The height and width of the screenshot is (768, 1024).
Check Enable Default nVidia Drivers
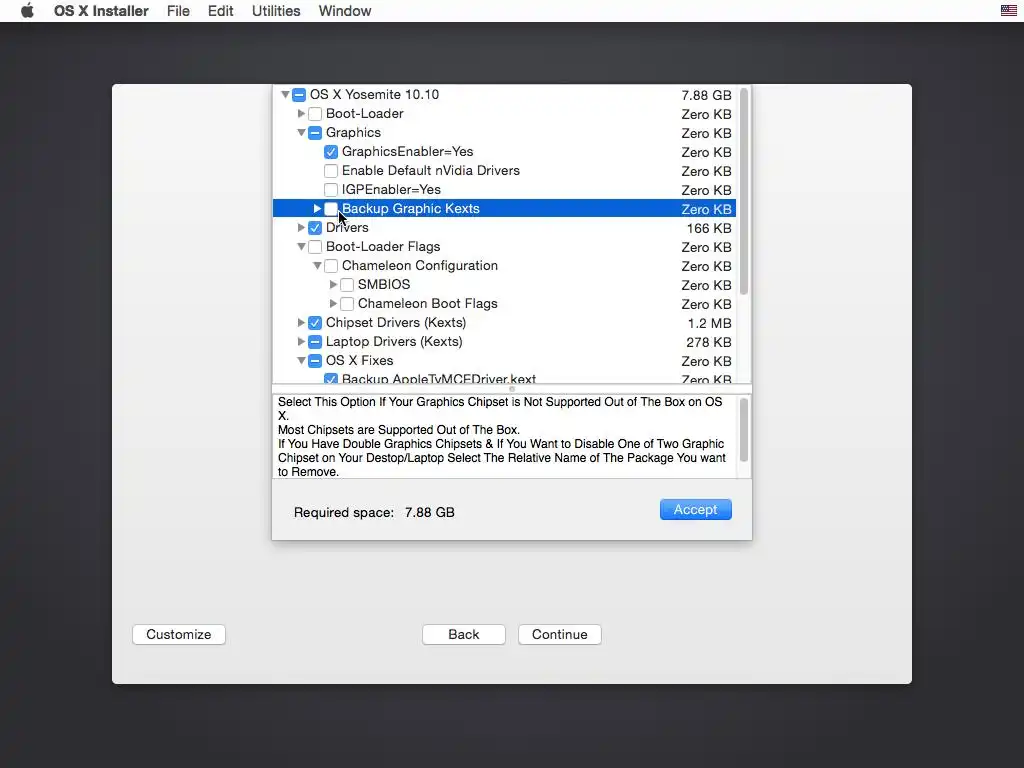point(331,170)
